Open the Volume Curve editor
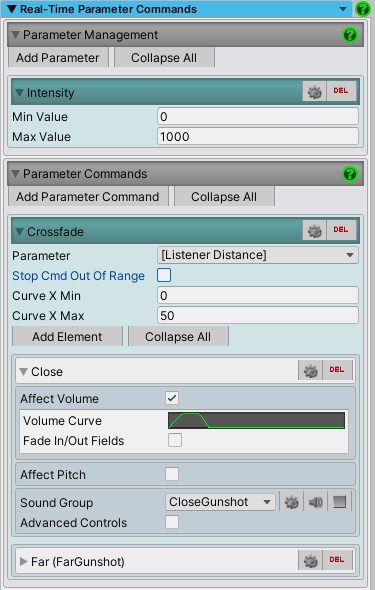The height and width of the screenshot is (590, 375). [x=256, y=420]
